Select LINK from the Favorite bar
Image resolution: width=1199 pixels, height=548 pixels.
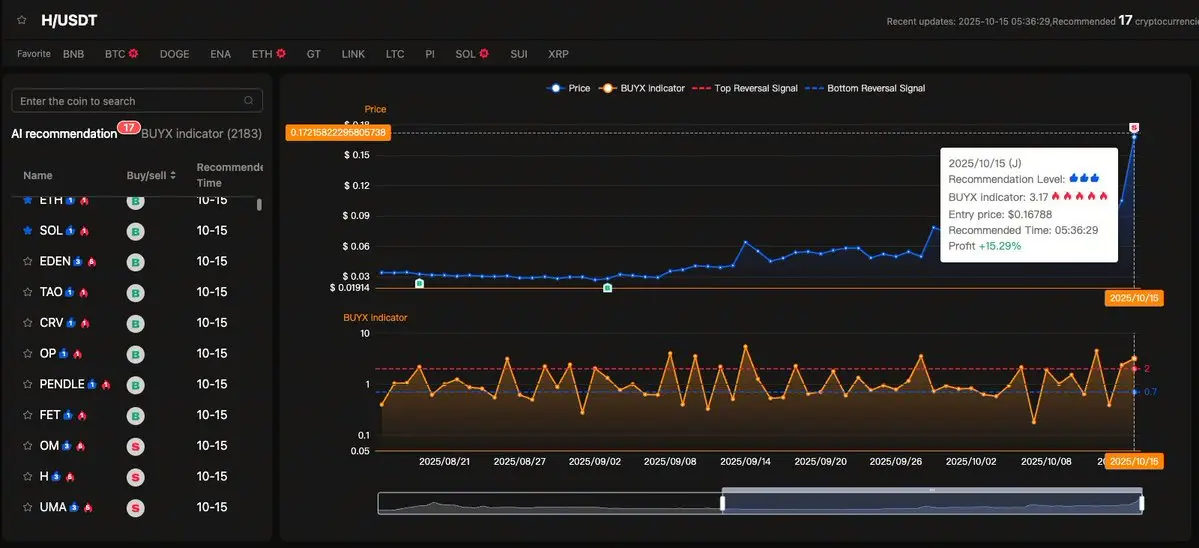(x=353, y=54)
